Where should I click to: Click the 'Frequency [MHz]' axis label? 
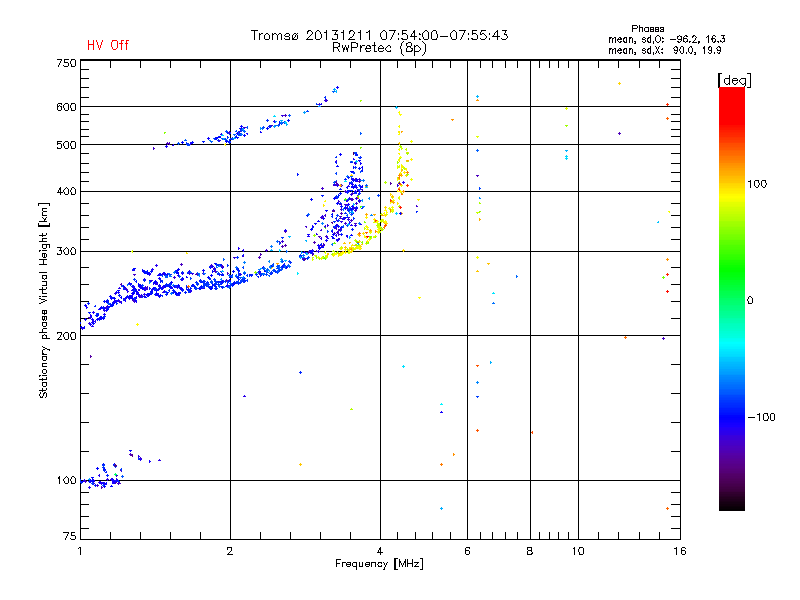379,564
